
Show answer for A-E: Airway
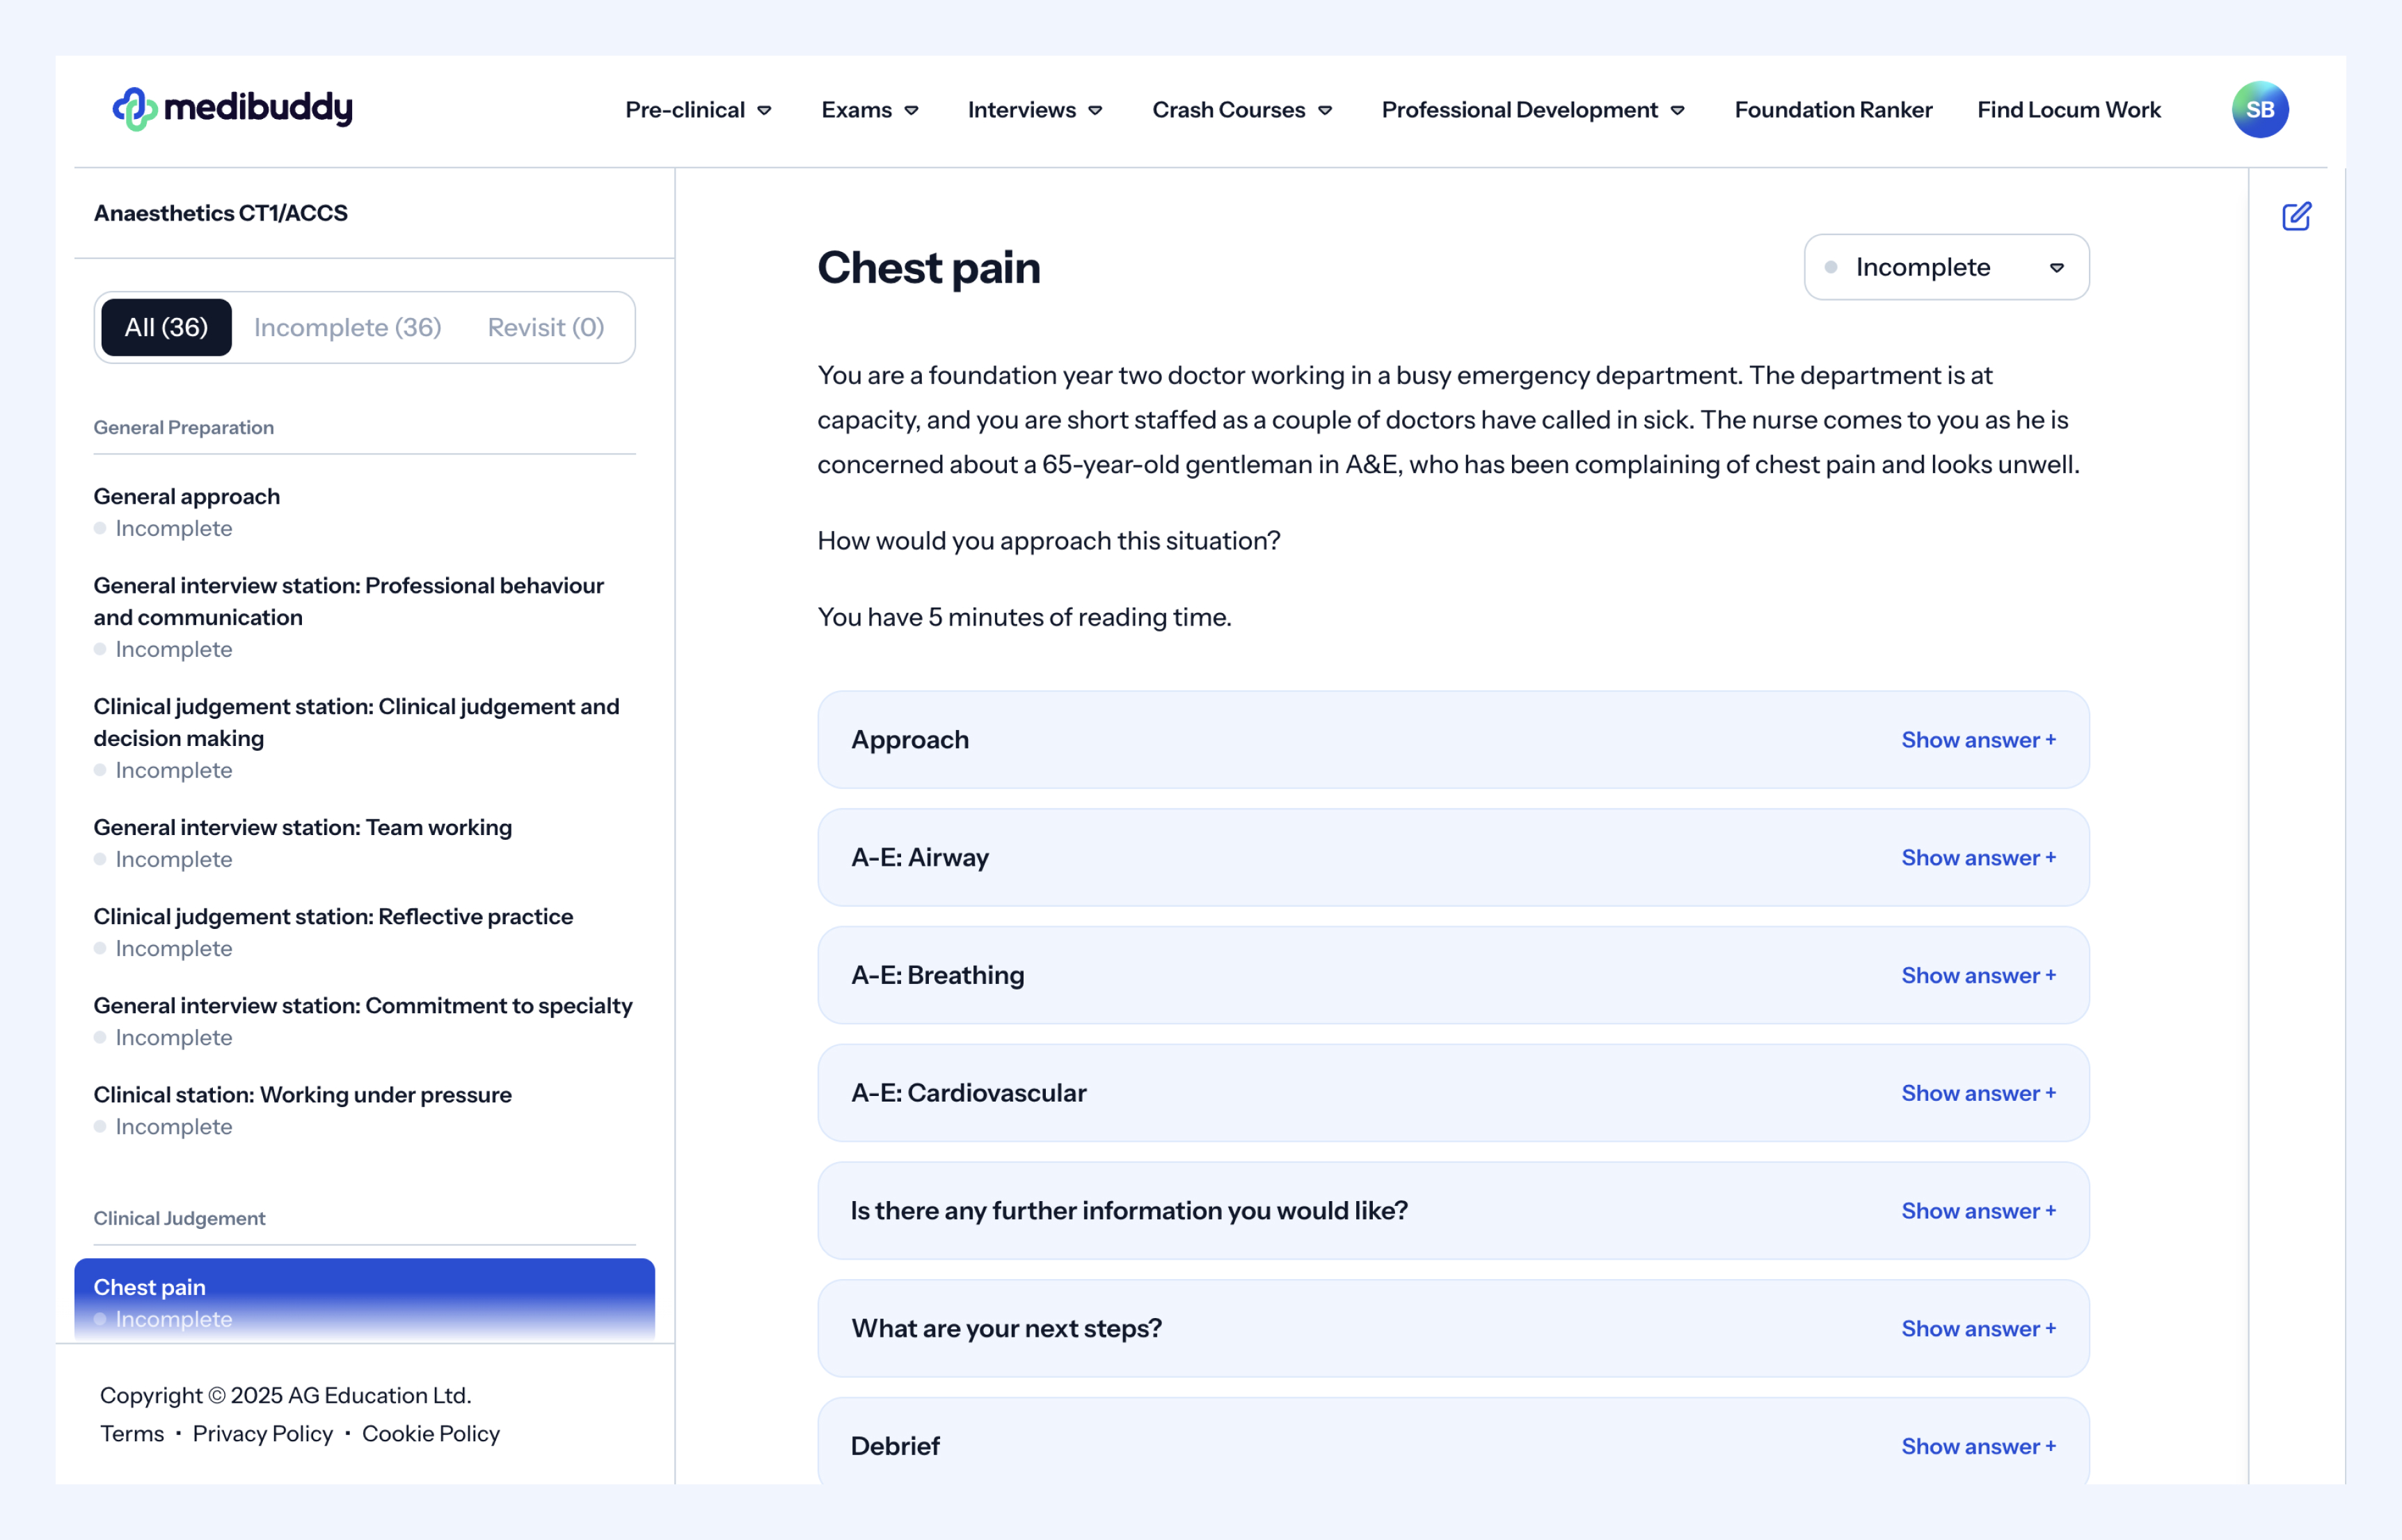click(x=1977, y=858)
